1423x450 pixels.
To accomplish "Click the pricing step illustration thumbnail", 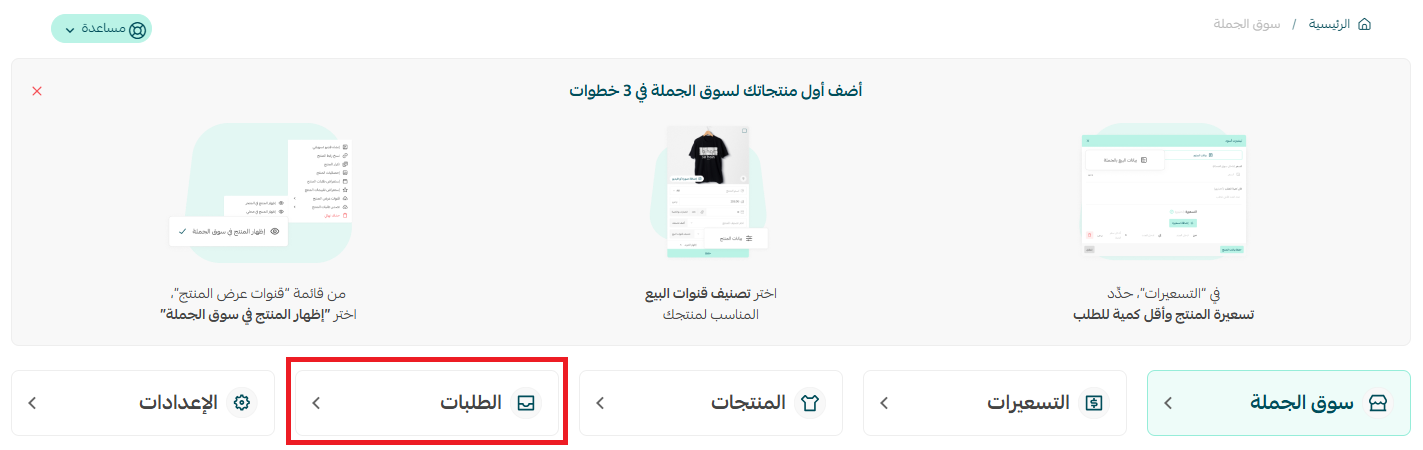I will point(1163,193).
